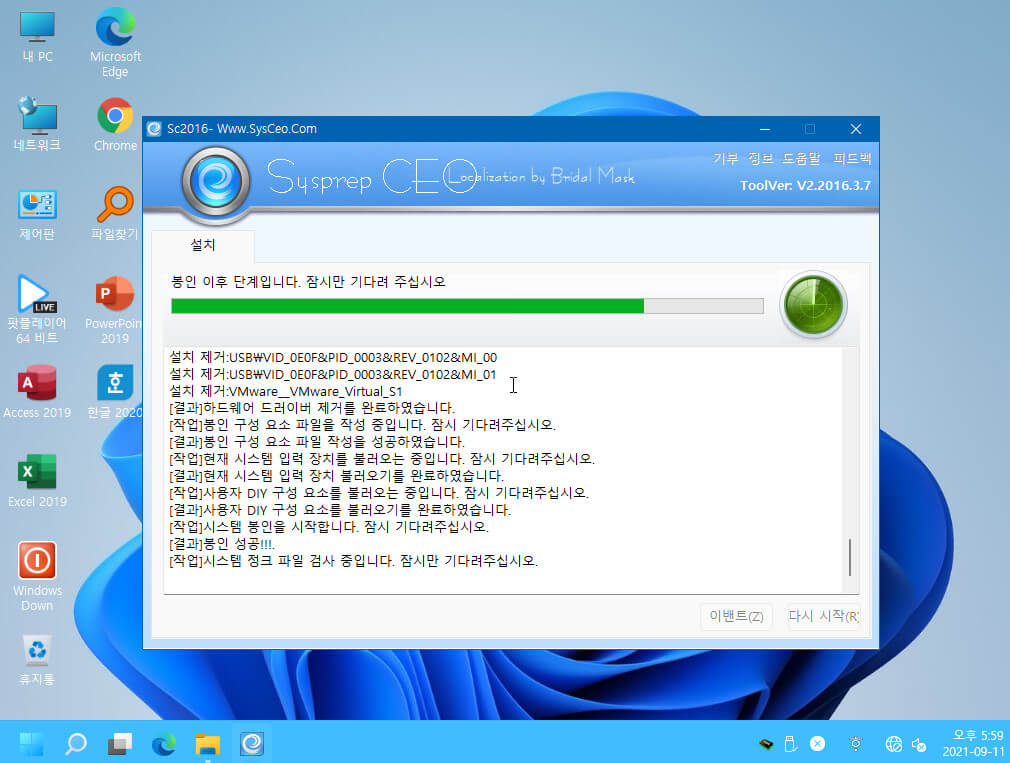Viewport: 1010px width, 763px height.
Task: Minimize the Sc2016 window
Action: pyautogui.click(x=765, y=129)
